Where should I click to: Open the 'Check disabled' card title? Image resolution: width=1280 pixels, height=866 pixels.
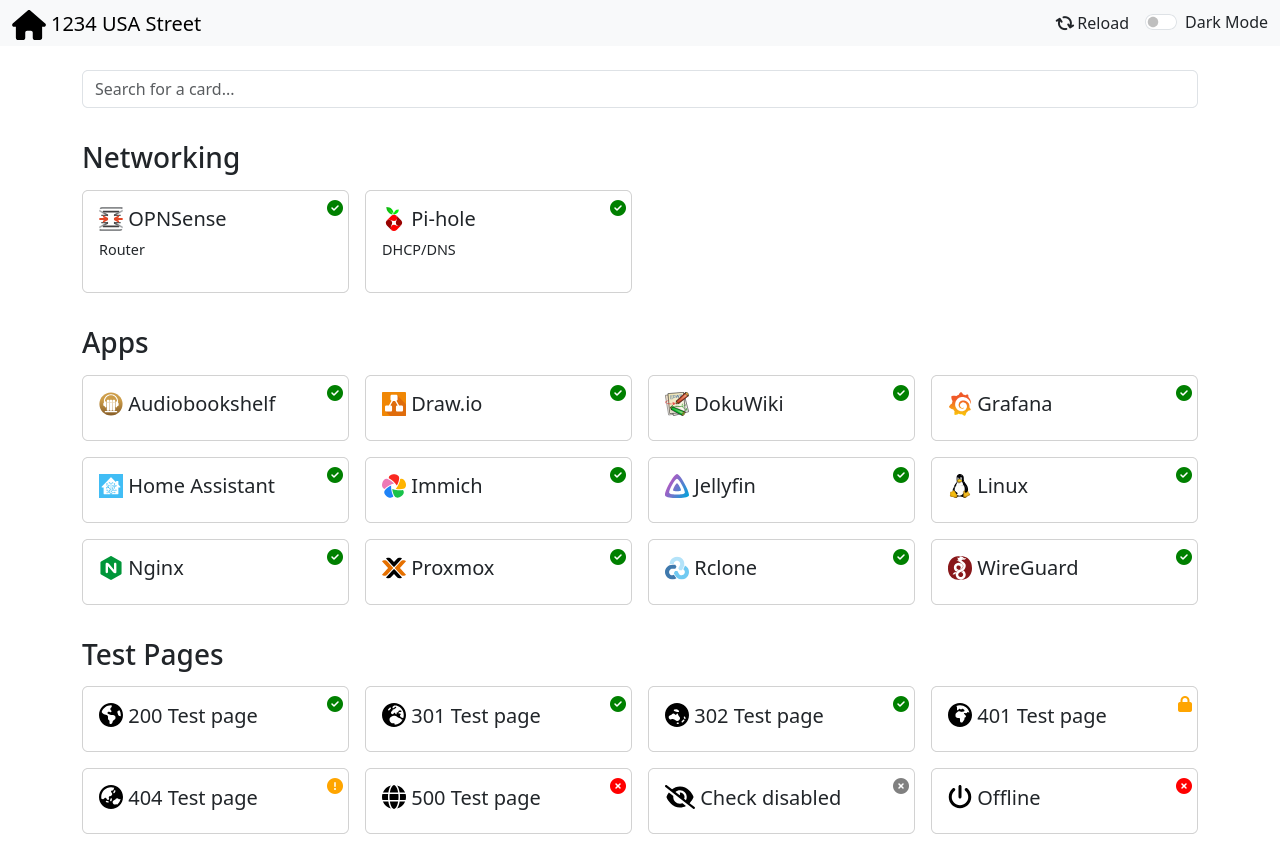pyautogui.click(x=771, y=797)
